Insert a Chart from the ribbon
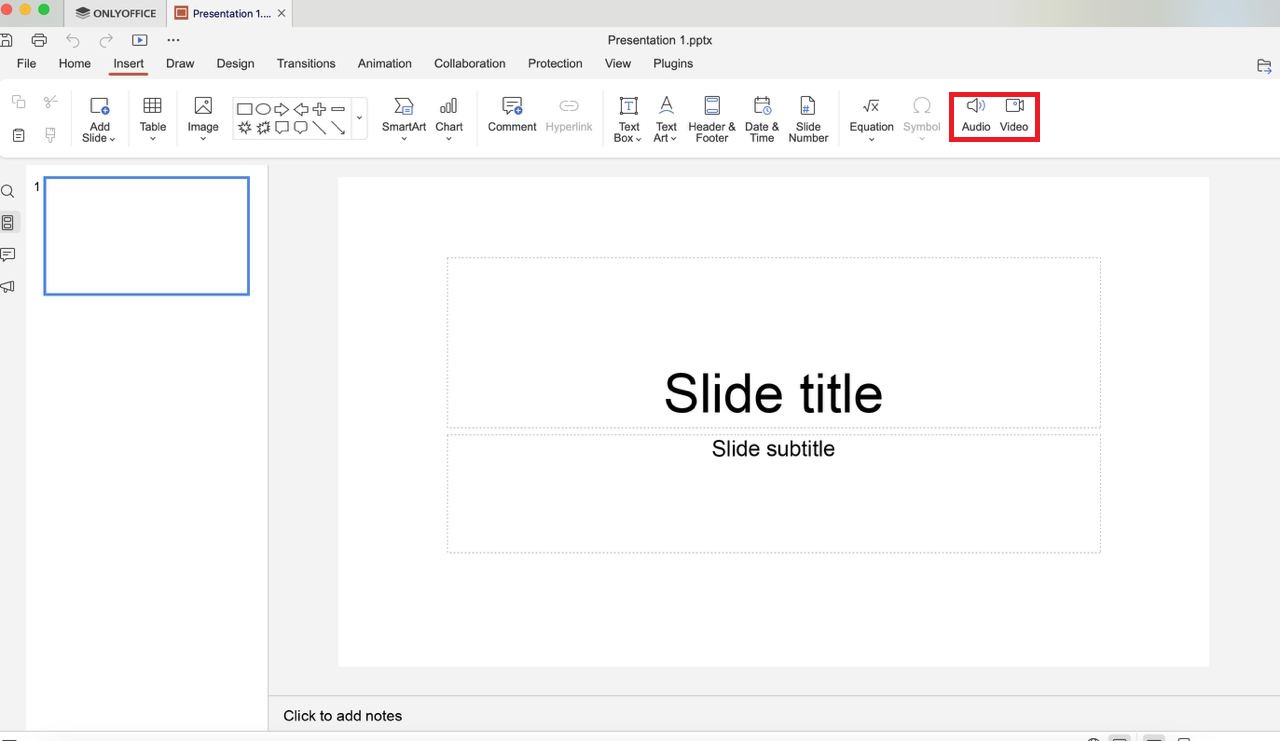 (449, 116)
